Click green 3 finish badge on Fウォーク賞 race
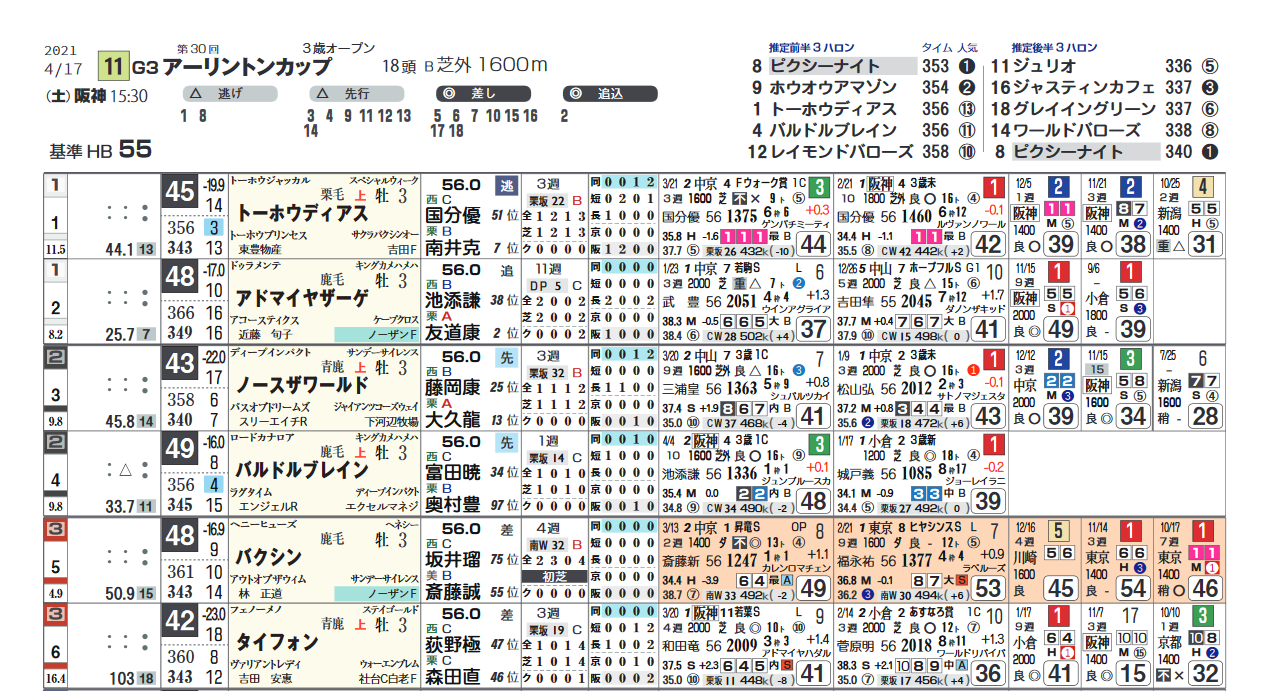The image size is (1266, 691). pyautogui.click(x=819, y=187)
